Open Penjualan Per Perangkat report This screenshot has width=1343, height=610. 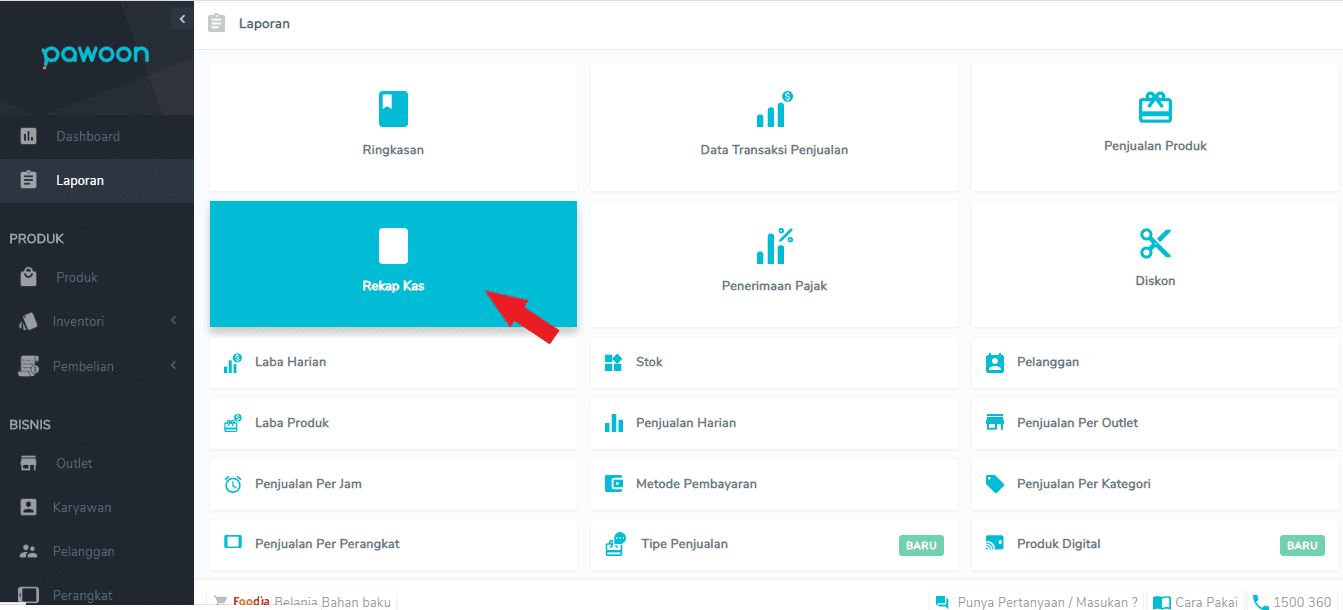393,544
